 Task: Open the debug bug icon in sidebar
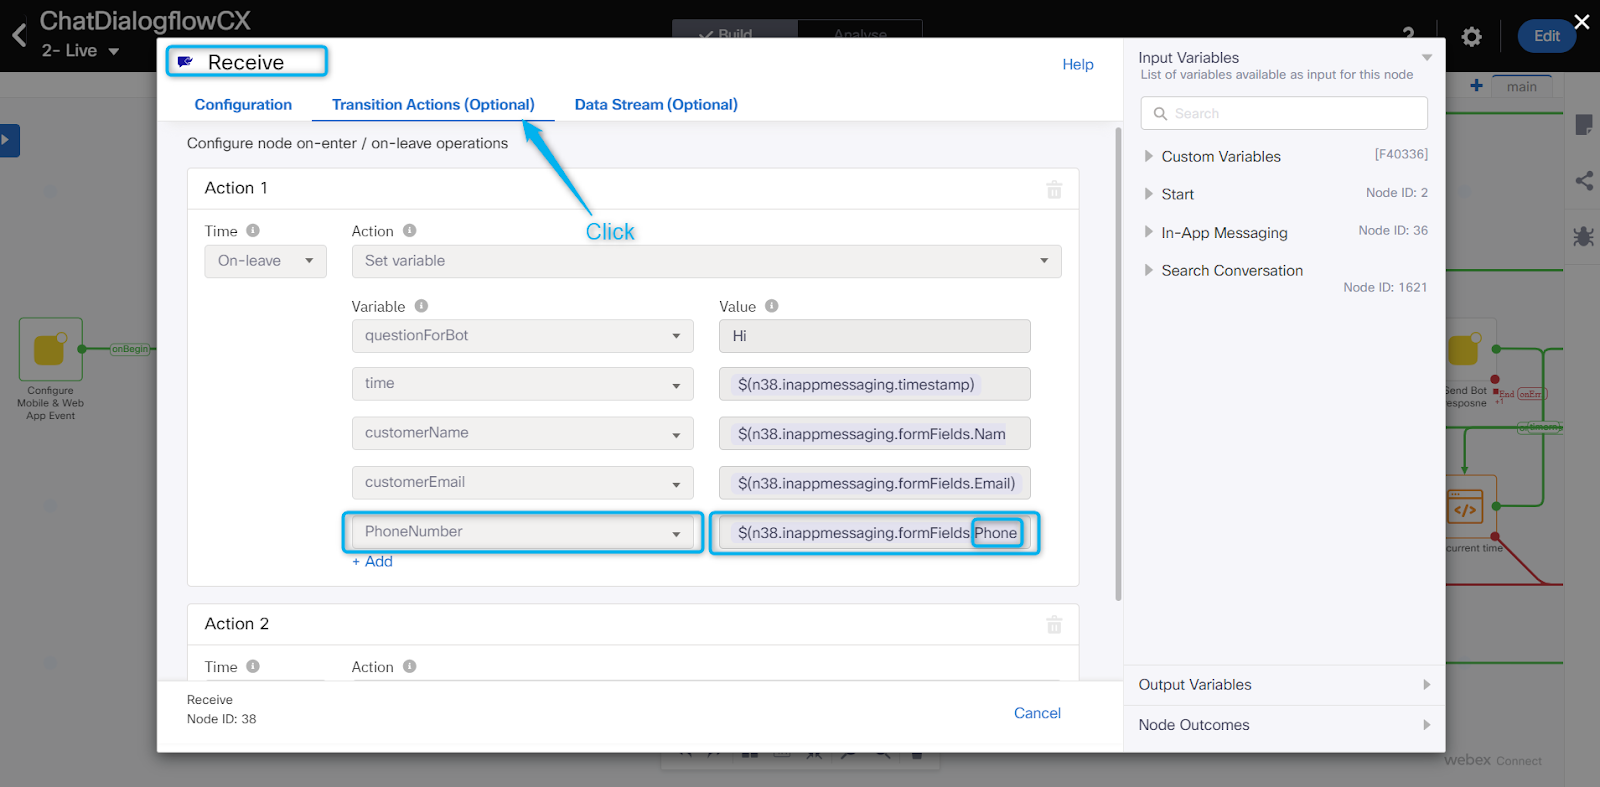[x=1583, y=237]
